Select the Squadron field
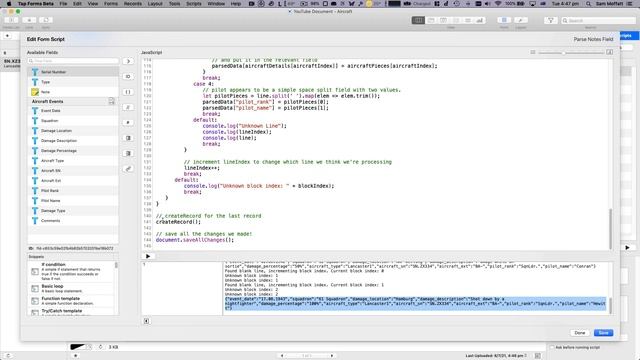 (x=73, y=121)
